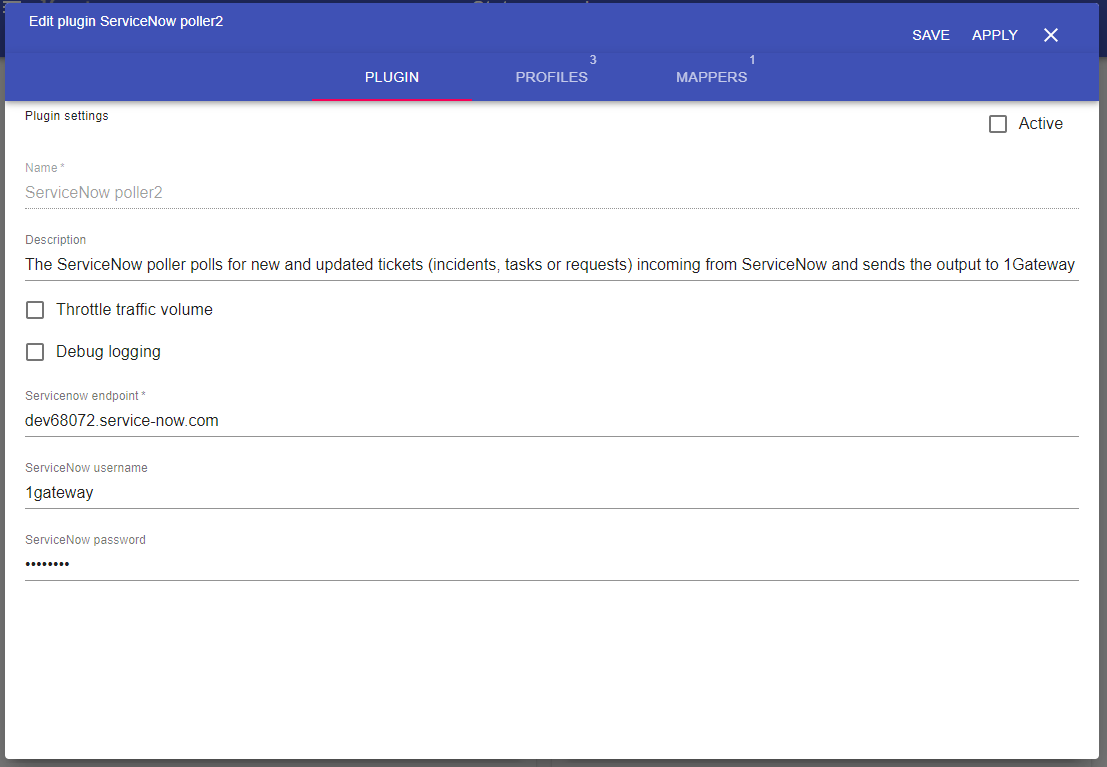Click the Name field label
1107x767 pixels.
(44, 168)
